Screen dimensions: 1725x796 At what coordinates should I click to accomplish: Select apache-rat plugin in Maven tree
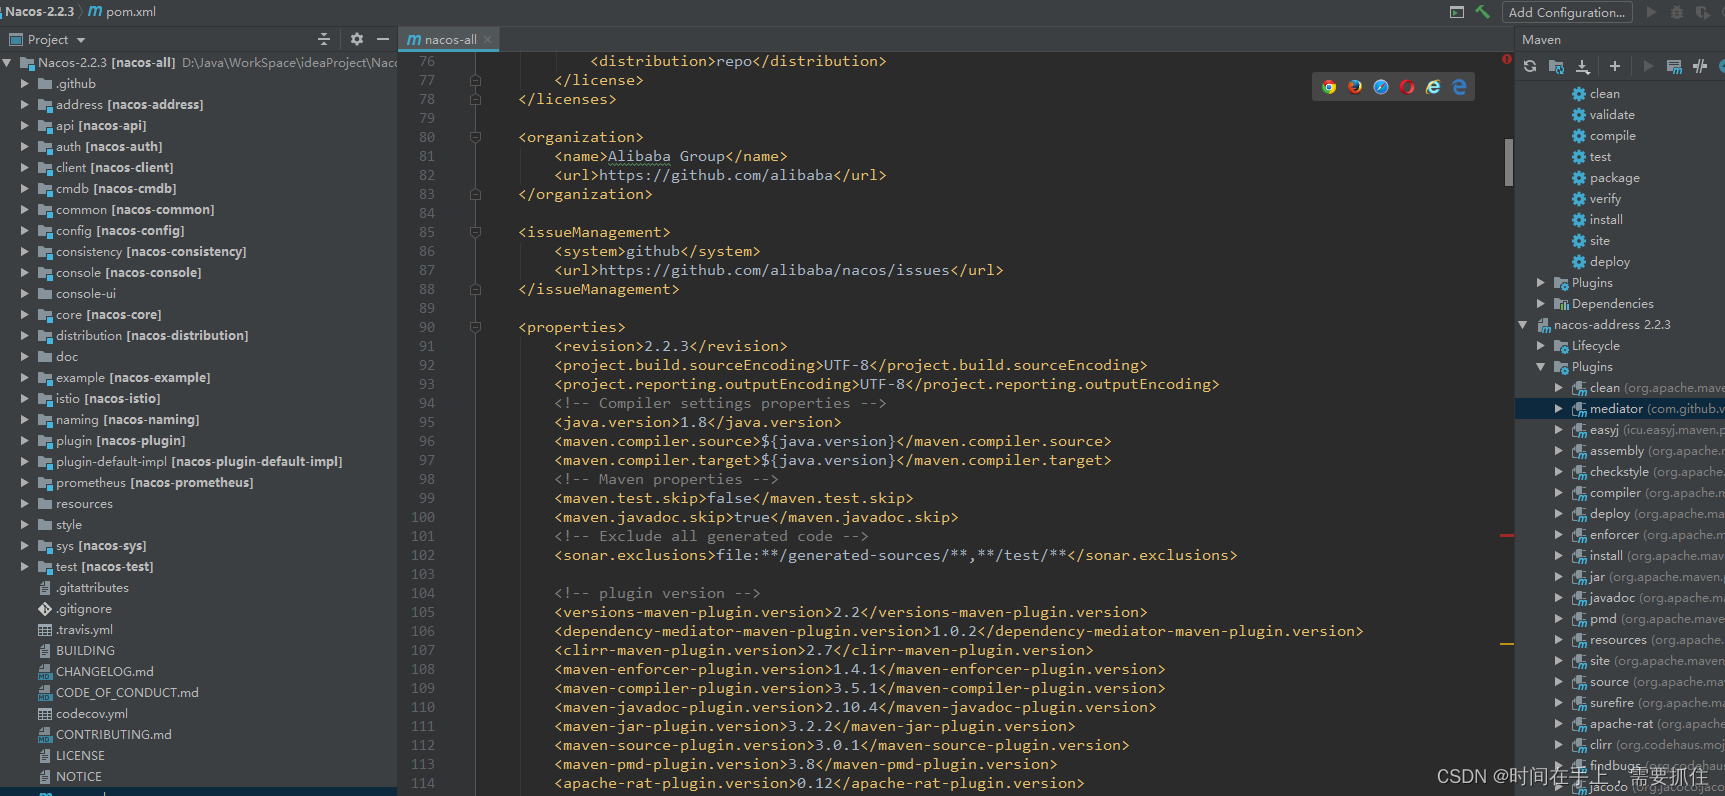click(1621, 723)
